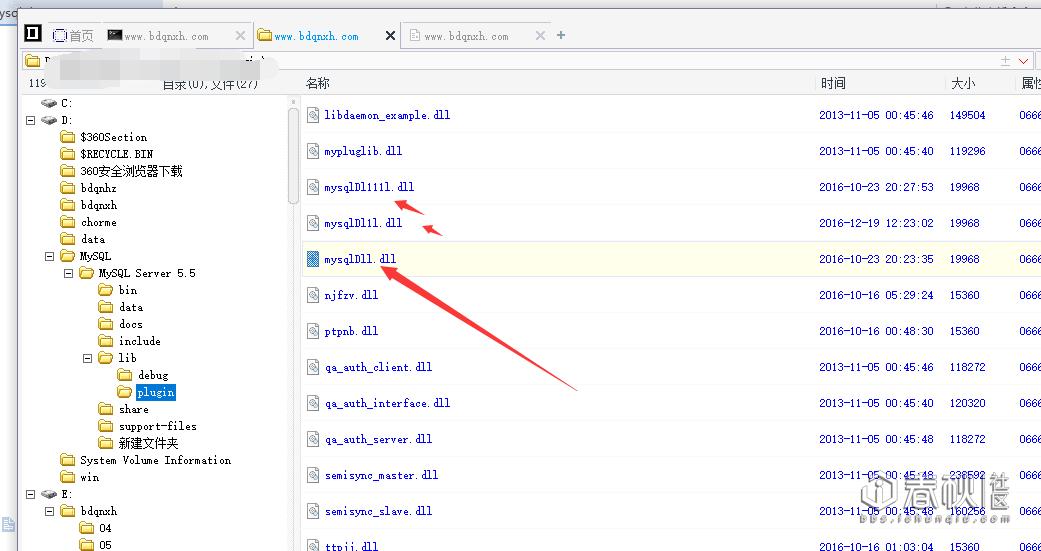
Task: Click the $RECYCLE.BIN folder icon
Action: tap(68, 154)
